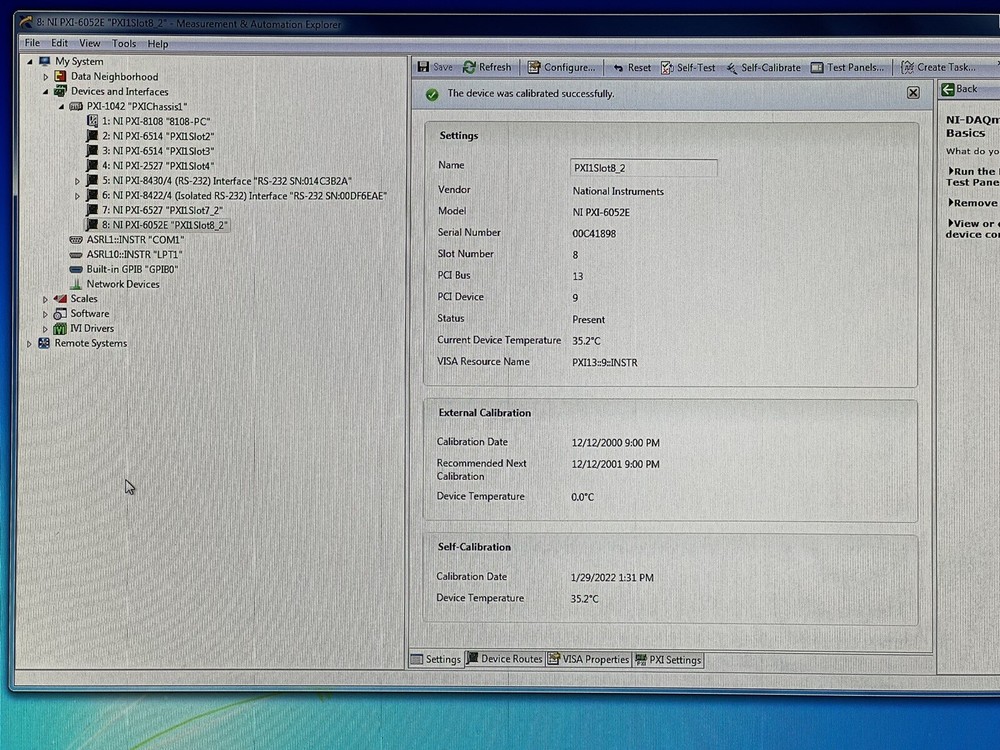Click self-calibration date 1/29/2022 1:31 PM
The width and height of the screenshot is (1000, 750).
(612, 577)
